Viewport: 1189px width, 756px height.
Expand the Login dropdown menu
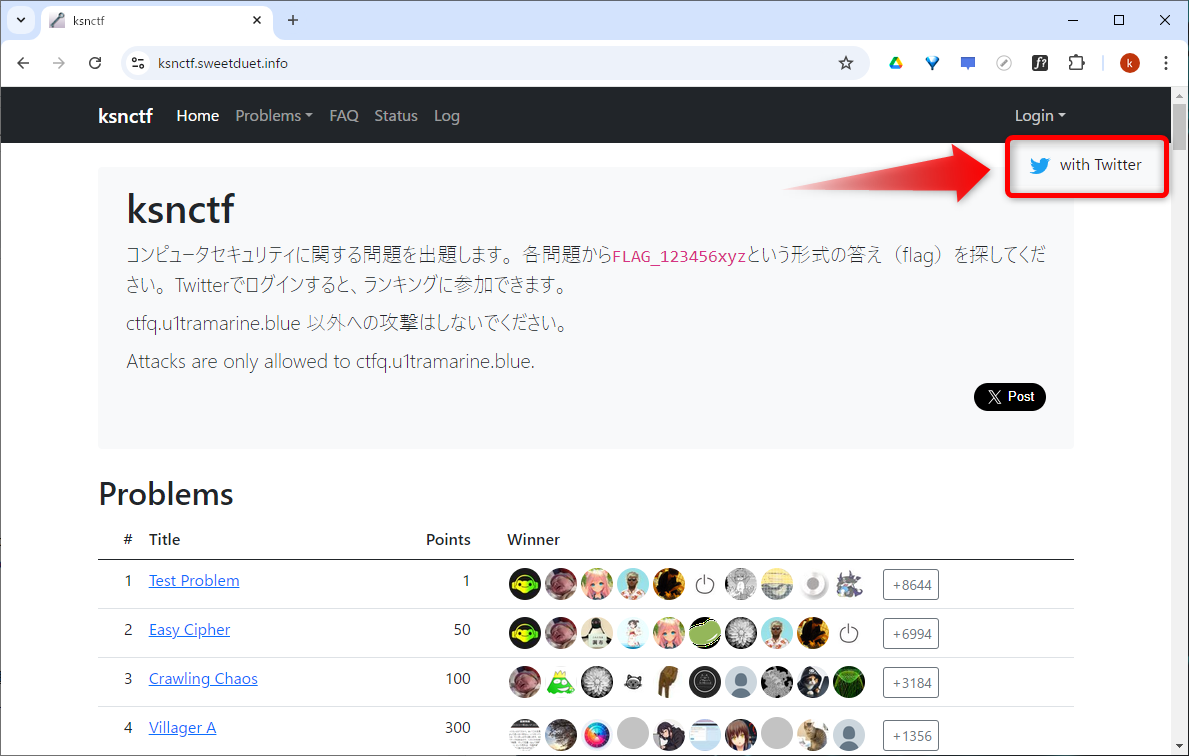click(1039, 115)
